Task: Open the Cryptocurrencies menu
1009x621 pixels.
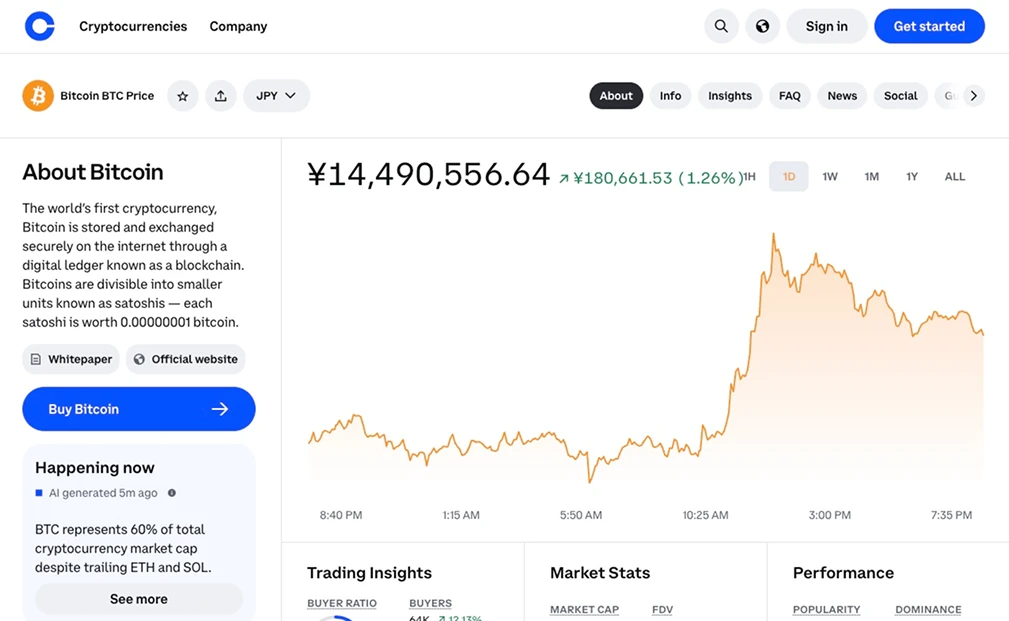Action: point(133,26)
